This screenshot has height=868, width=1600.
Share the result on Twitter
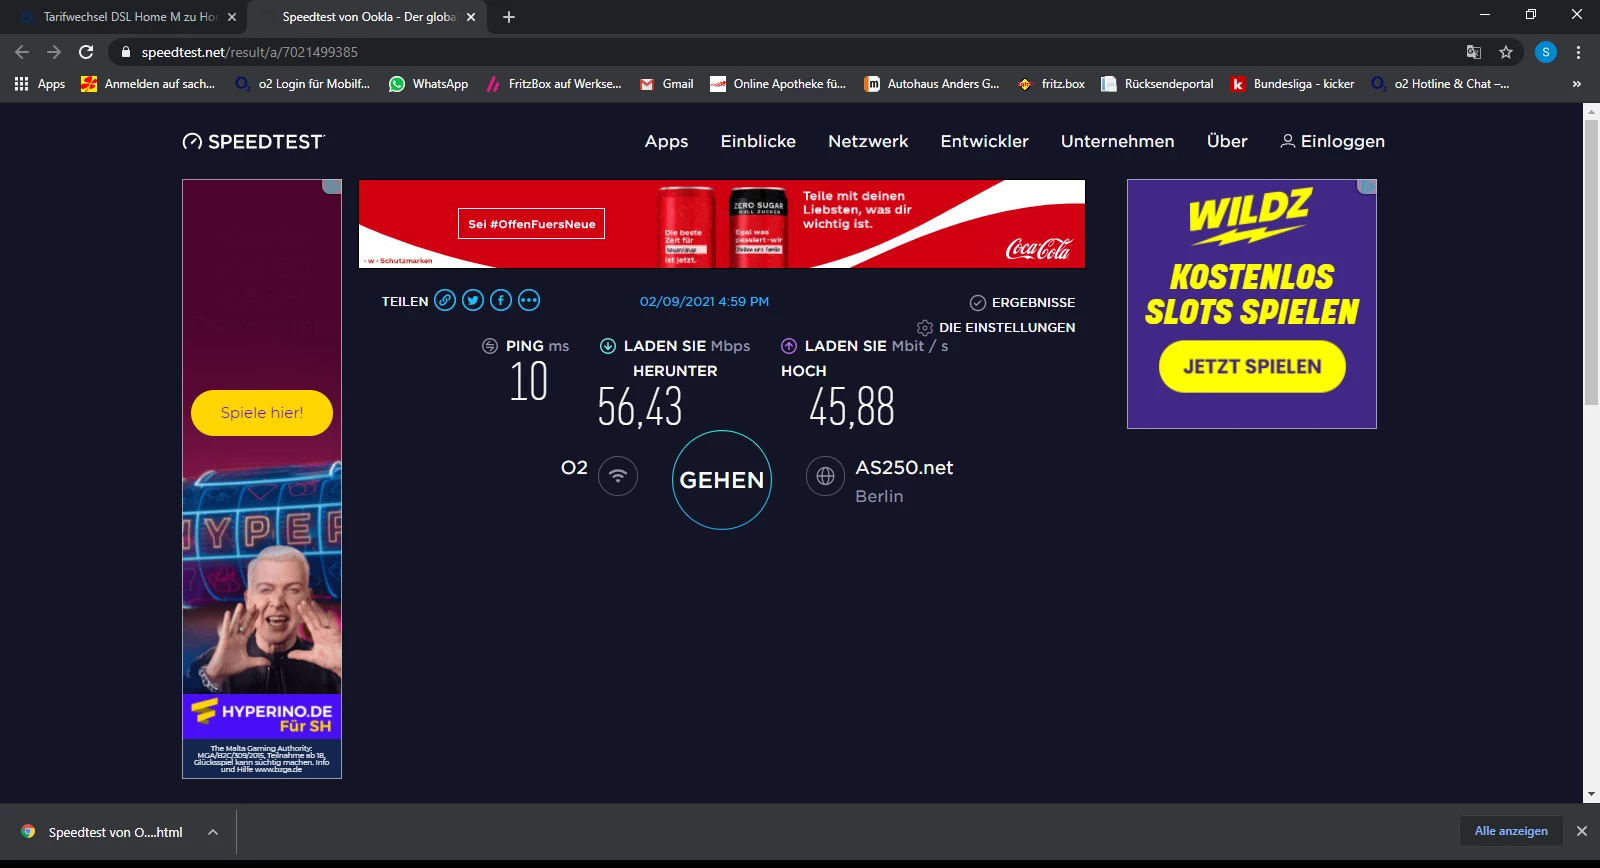click(x=473, y=300)
